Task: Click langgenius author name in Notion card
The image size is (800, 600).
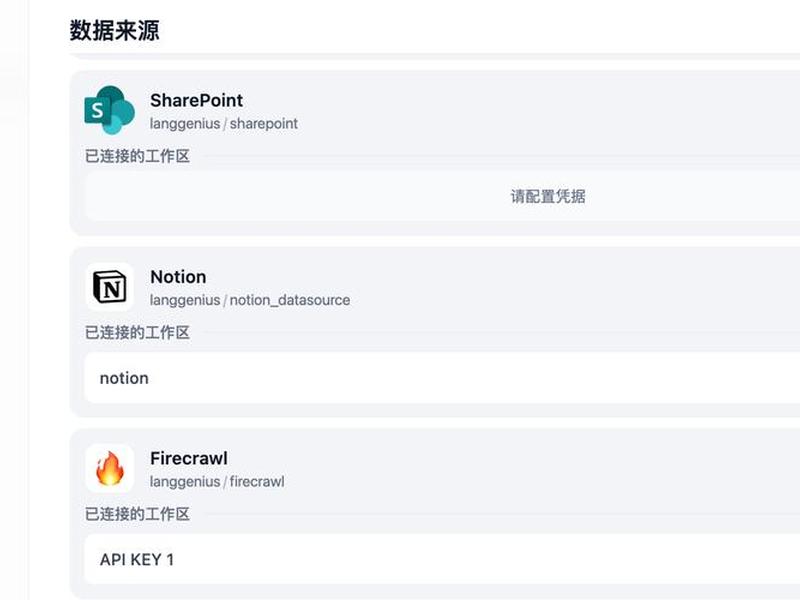Action: tap(185, 301)
